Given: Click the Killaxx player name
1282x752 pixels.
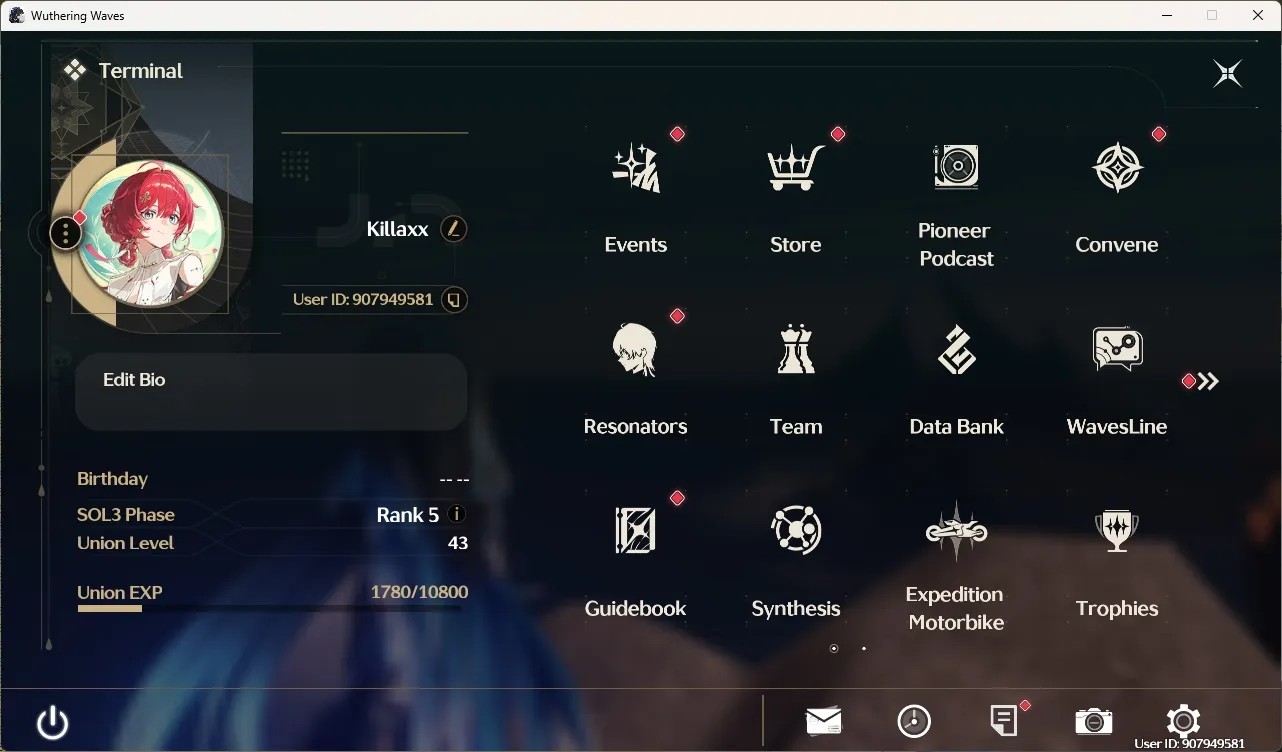Looking at the screenshot, I should (397, 229).
